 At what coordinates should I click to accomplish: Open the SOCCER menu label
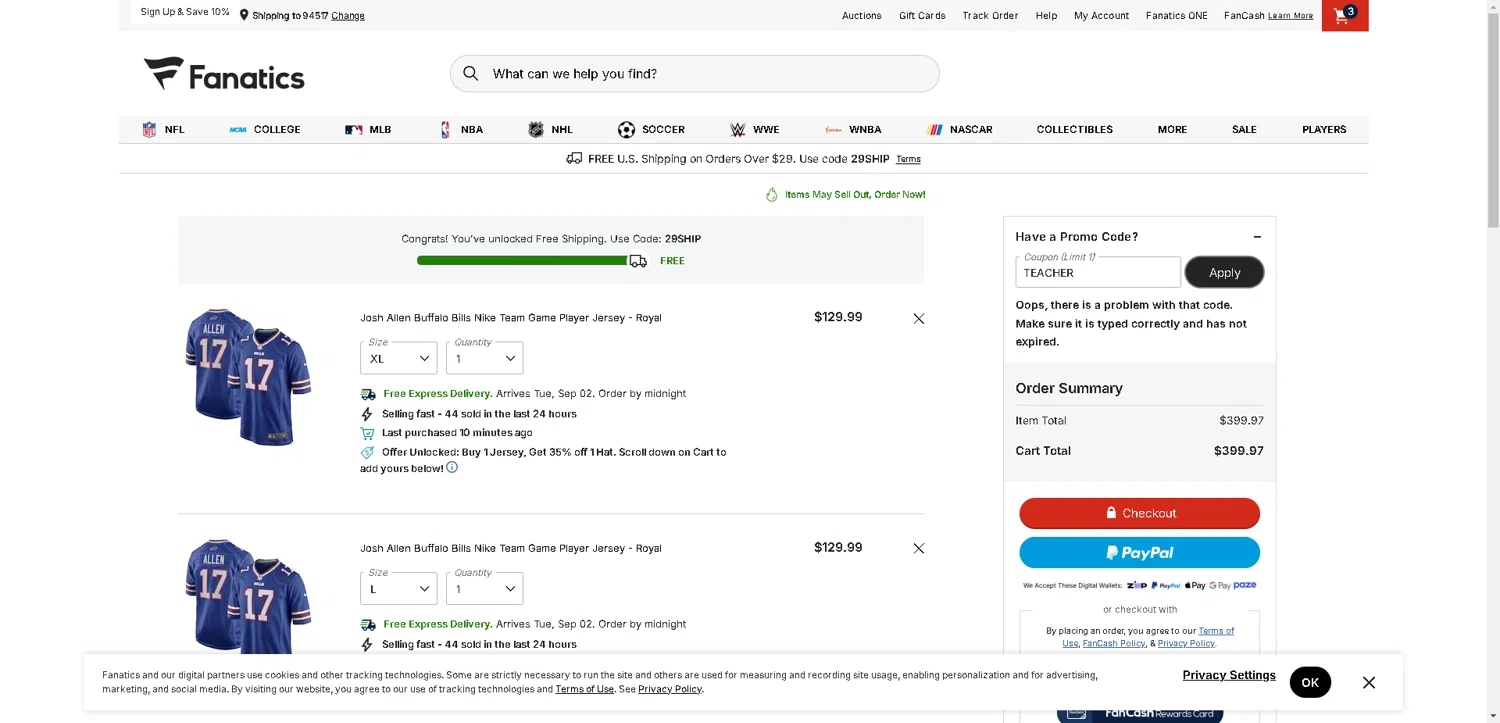[663, 129]
